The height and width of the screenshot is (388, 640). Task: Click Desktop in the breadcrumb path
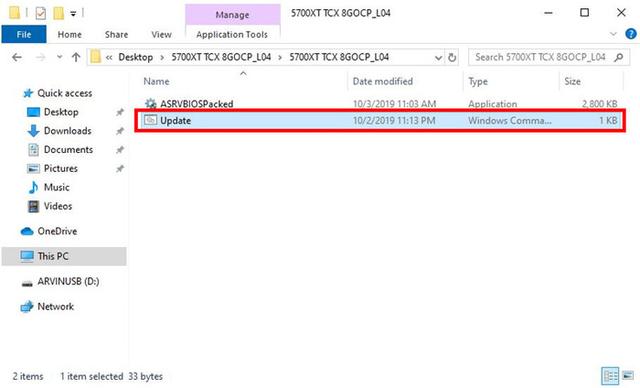pyautogui.click(x=136, y=57)
